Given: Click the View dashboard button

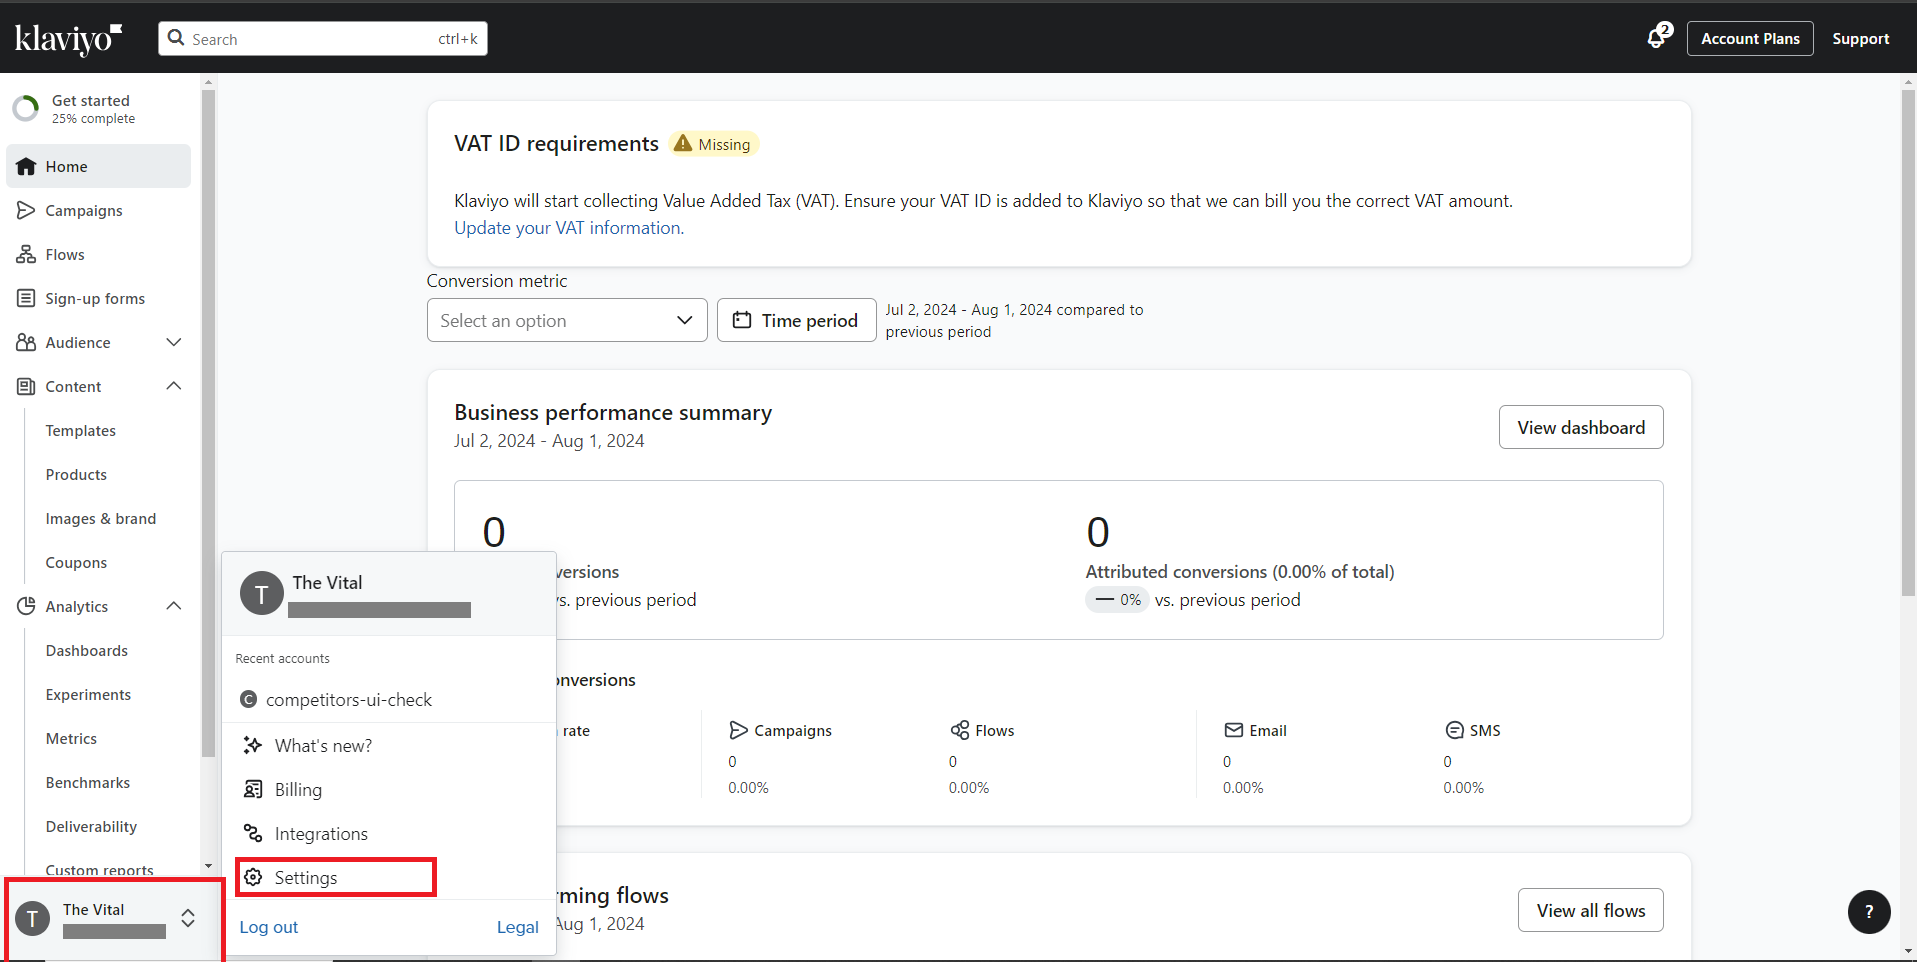Looking at the screenshot, I should click(1580, 427).
